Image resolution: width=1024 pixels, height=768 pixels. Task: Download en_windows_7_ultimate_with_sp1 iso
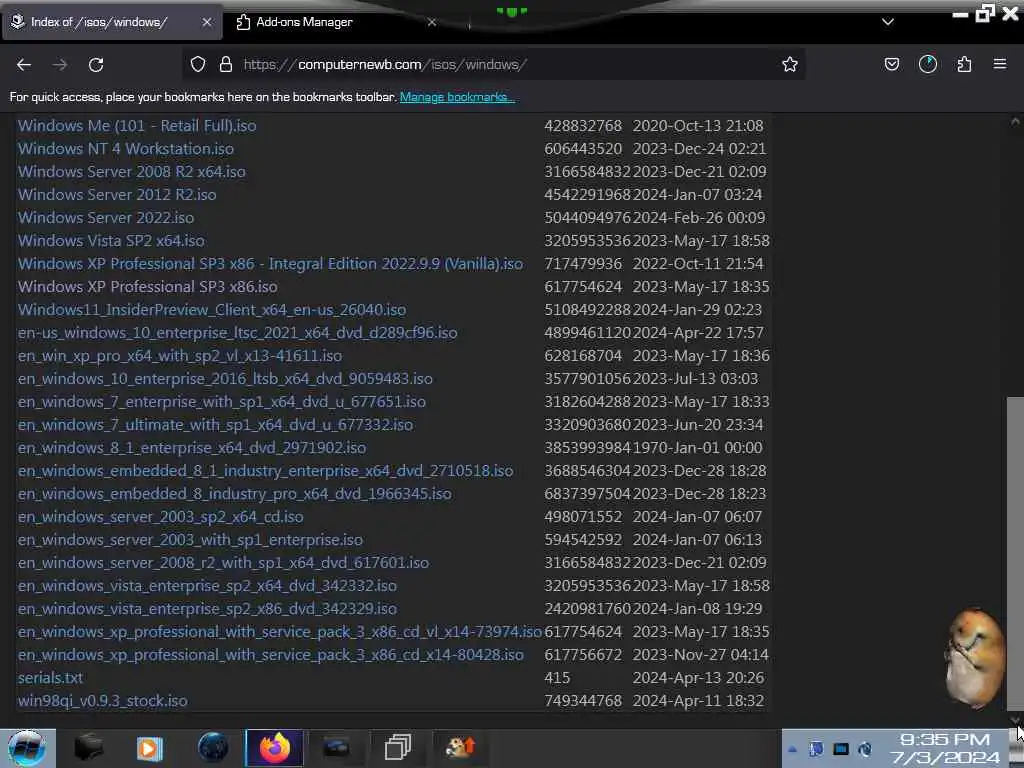[216, 424]
